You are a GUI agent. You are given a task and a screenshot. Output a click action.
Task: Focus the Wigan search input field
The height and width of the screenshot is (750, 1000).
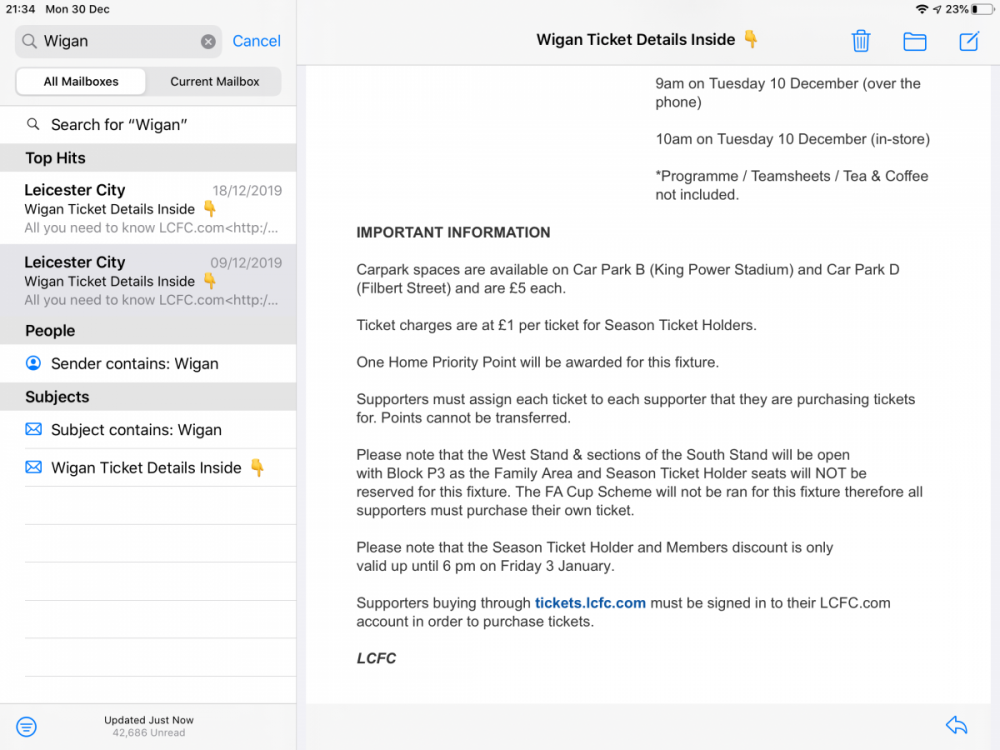tap(119, 41)
